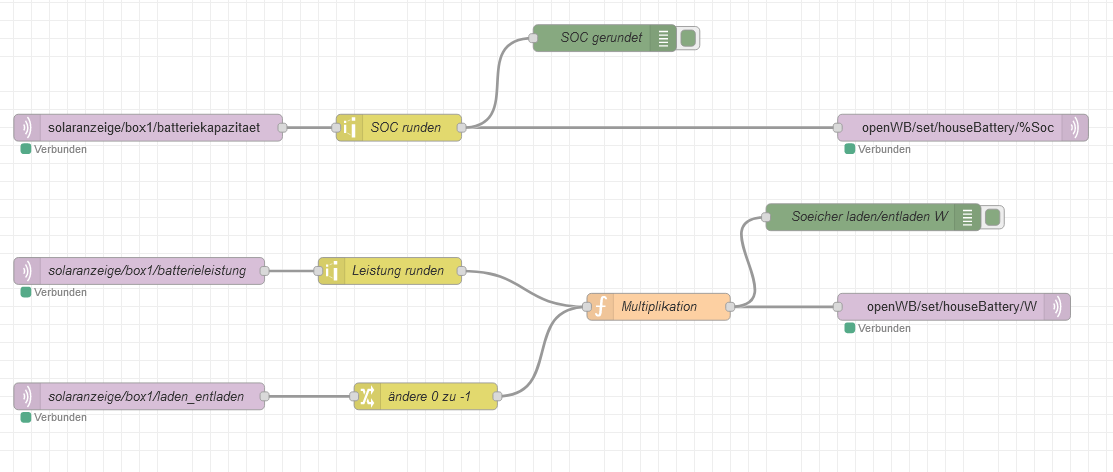Viewport: 1113px width, 472px height.
Task: Toggle the Soeicher laden/entladen W debug button
Action: [992, 217]
